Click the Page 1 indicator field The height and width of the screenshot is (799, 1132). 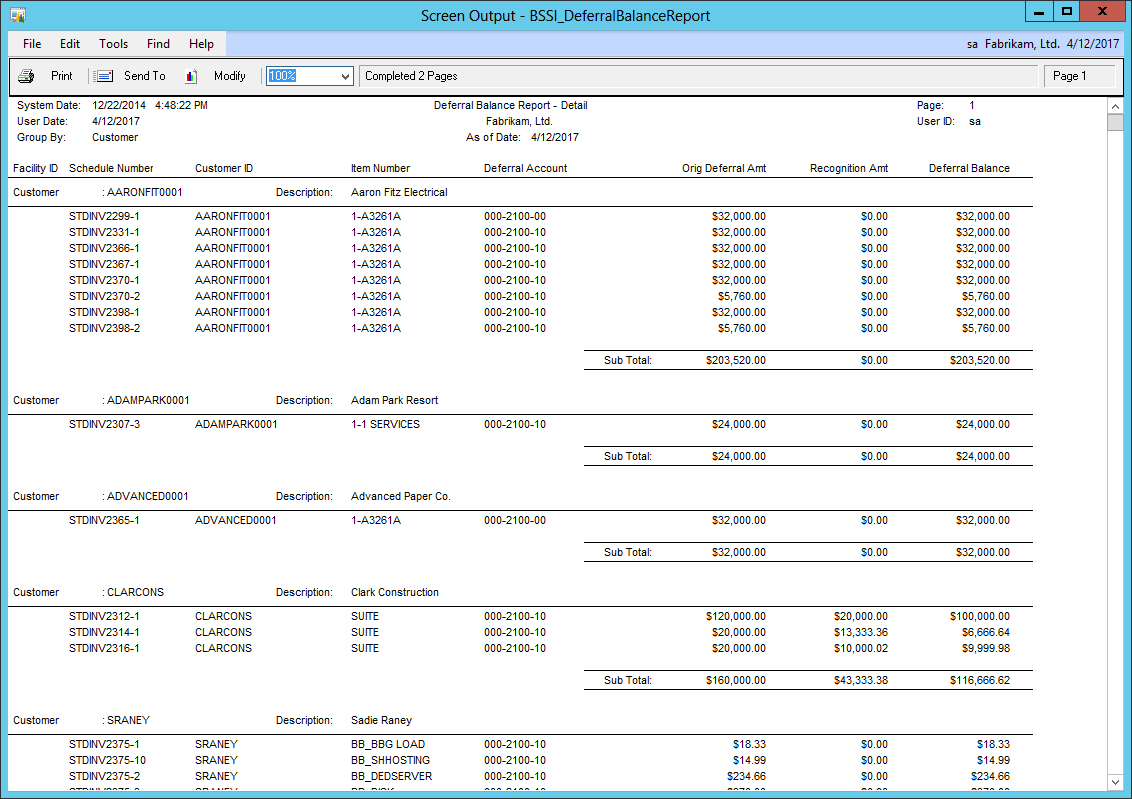tap(1078, 76)
